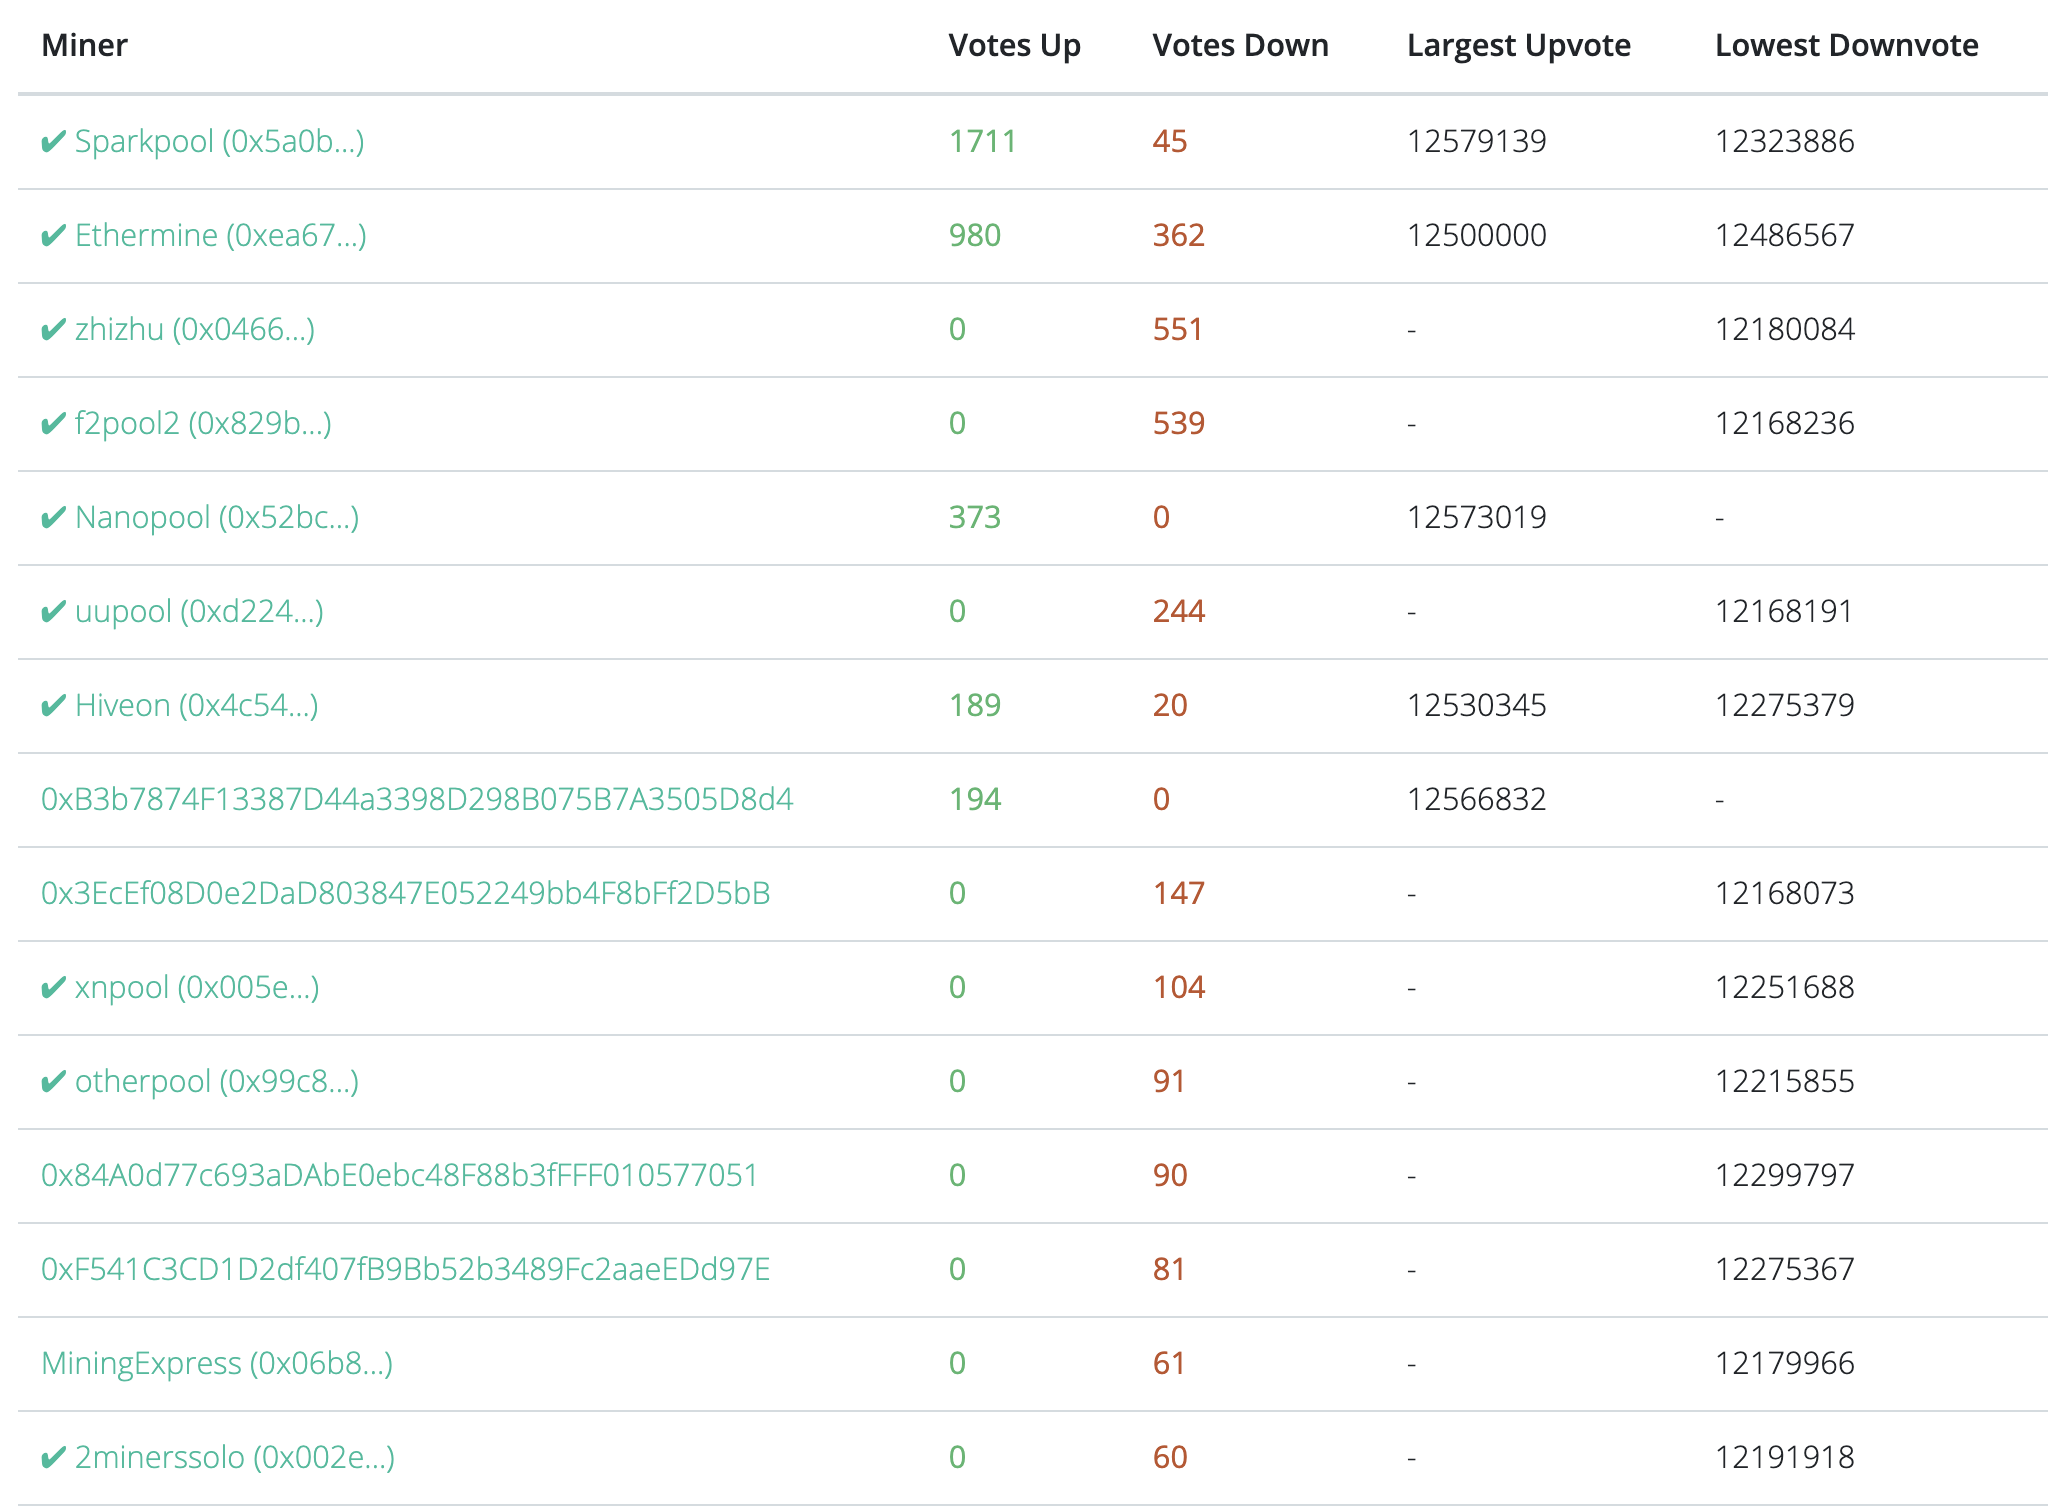Select lowest downvote 12323886
This screenshot has width=2066, height=1510.
coord(1785,142)
